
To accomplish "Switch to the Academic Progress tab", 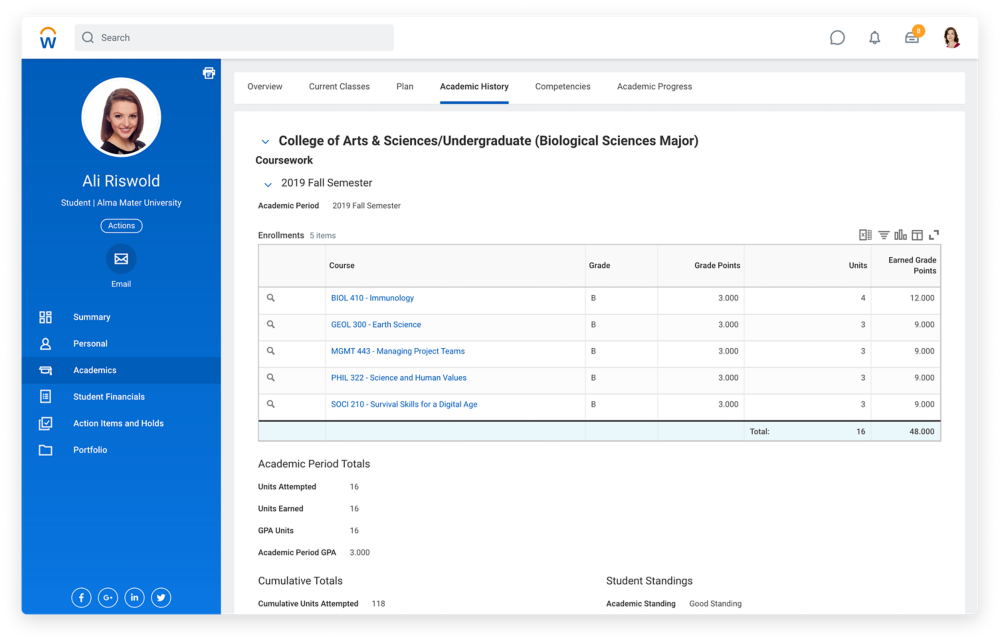I will coord(654,87).
